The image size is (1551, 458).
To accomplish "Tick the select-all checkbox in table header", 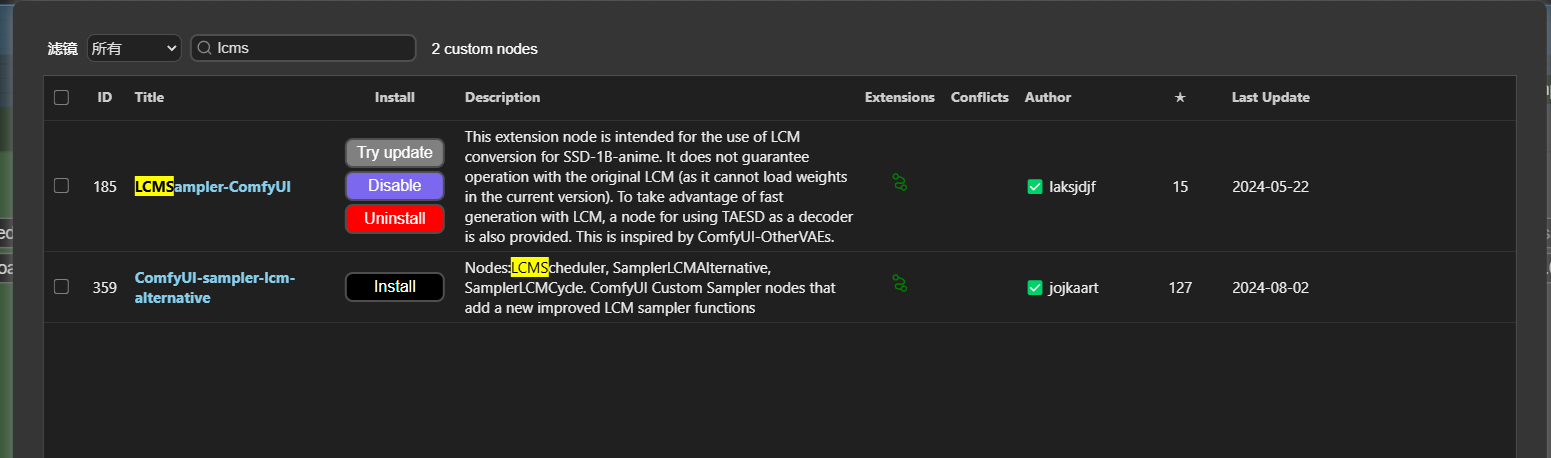I will [62, 97].
